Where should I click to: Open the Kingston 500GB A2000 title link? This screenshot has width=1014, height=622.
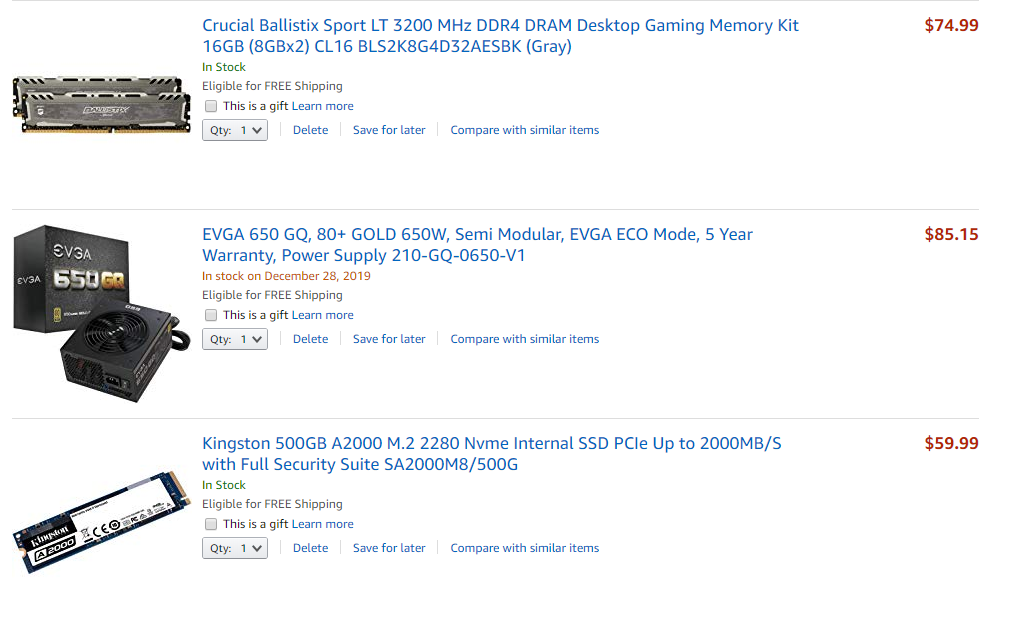pos(491,444)
